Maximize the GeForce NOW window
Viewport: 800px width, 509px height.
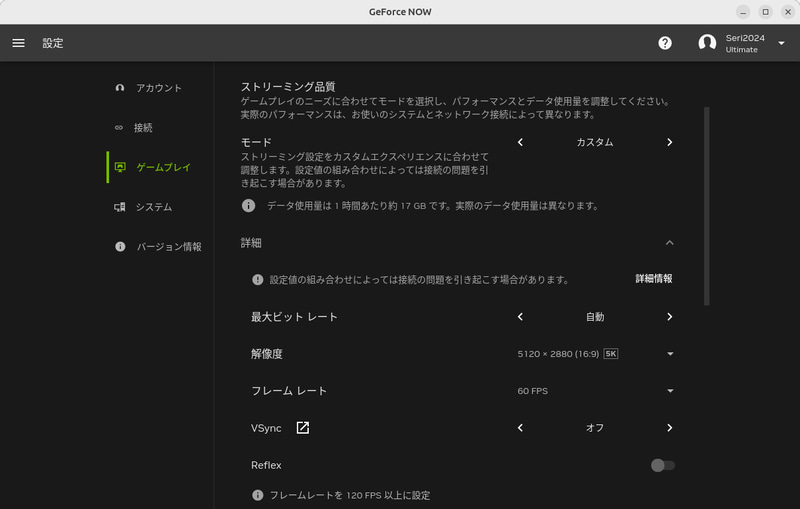(x=765, y=12)
